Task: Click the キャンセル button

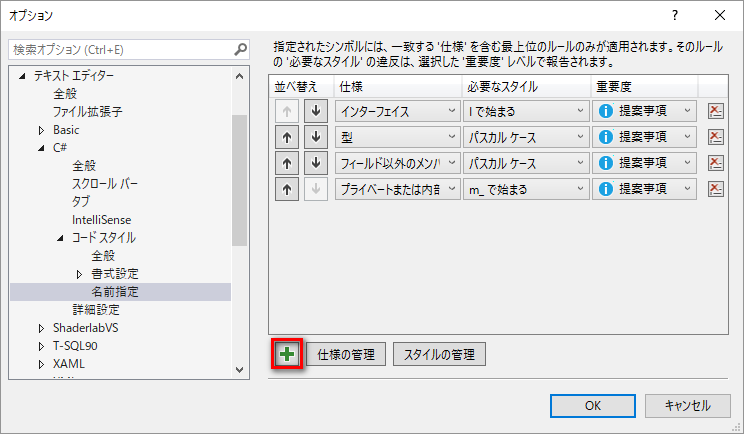Action: 688,406
